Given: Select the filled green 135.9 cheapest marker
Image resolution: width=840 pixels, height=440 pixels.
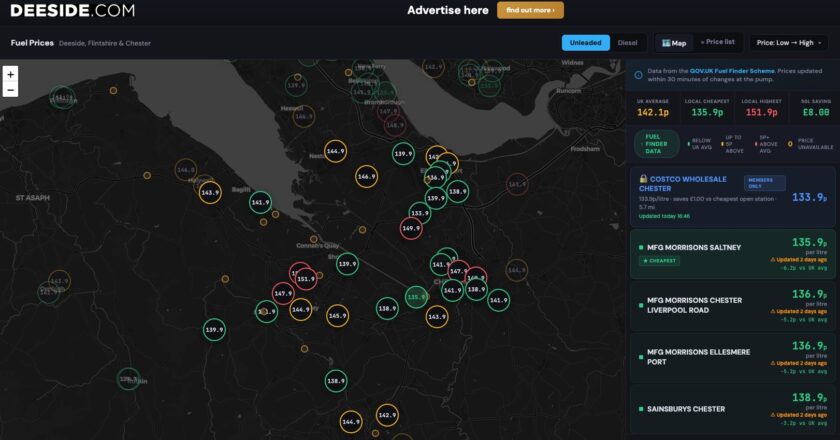Looking at the screenshot, I should coord(416,297).
